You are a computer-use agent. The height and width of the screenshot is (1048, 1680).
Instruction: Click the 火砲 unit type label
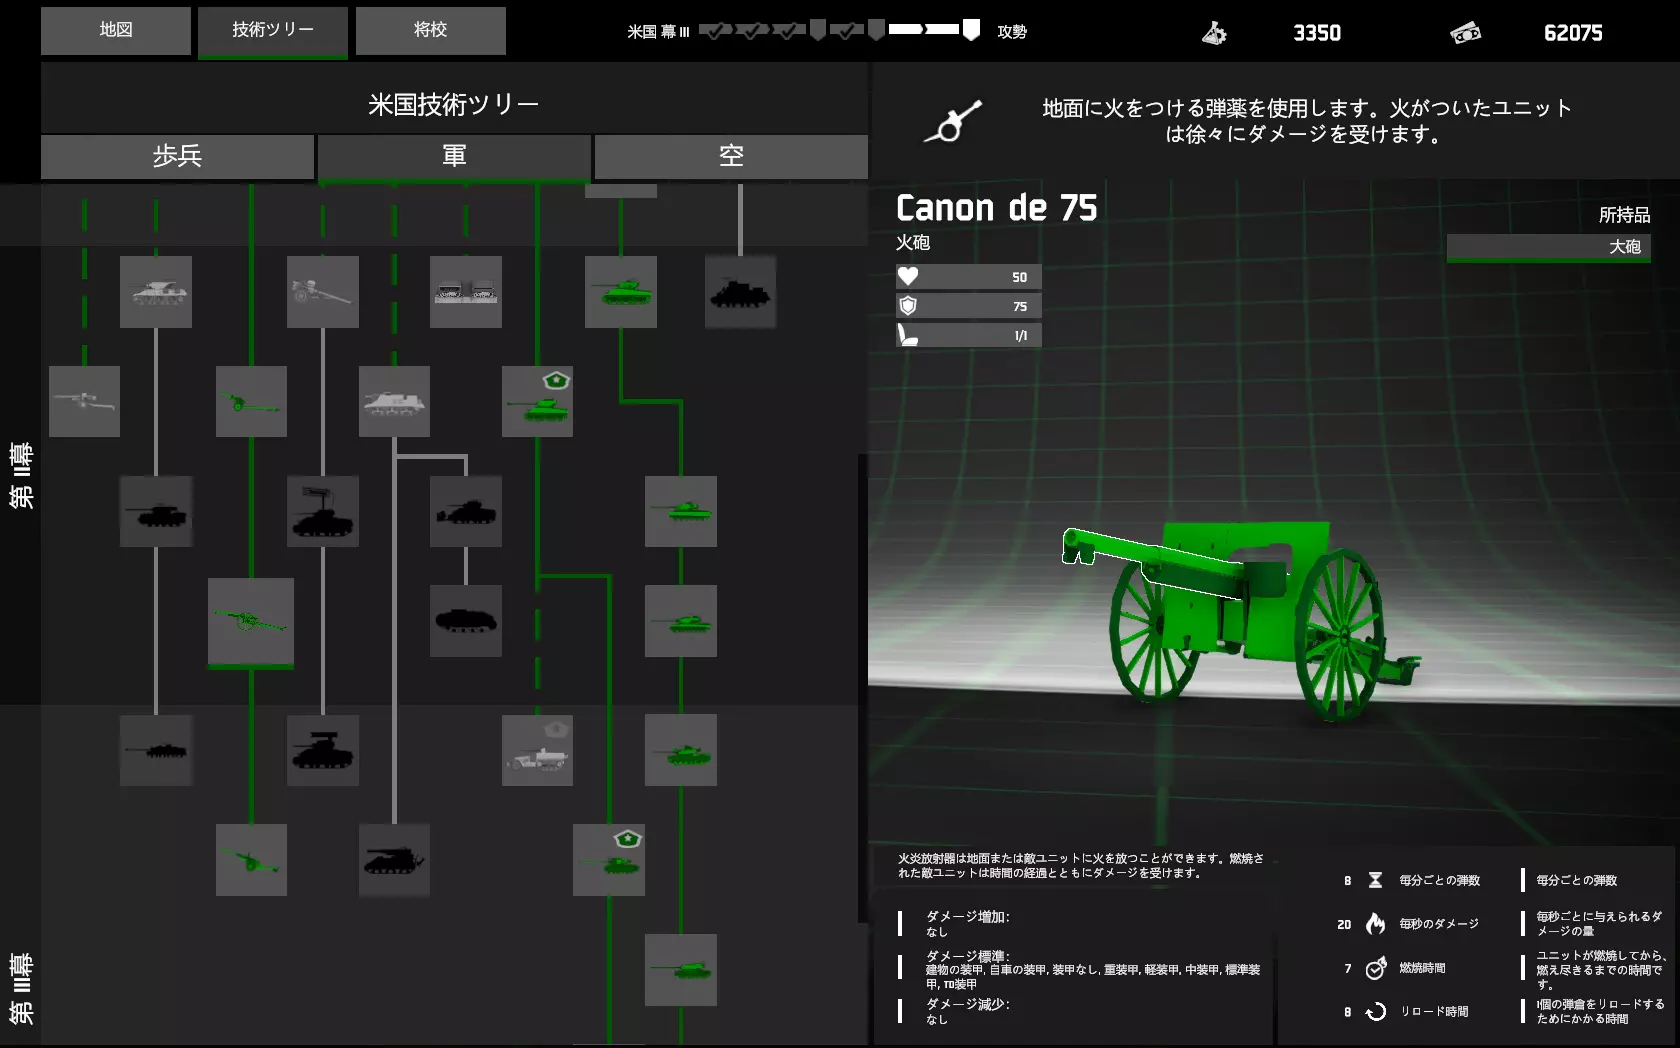point(913,242)
